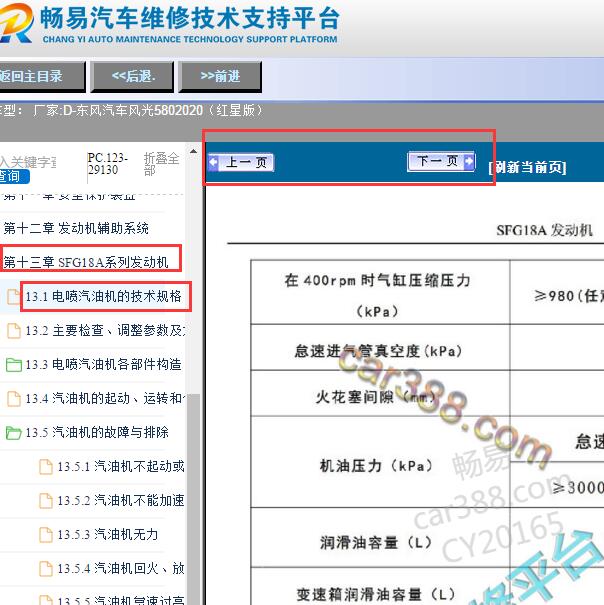Focus the keyword search input field
604x605 pixels.
click(x=28, y=162)
